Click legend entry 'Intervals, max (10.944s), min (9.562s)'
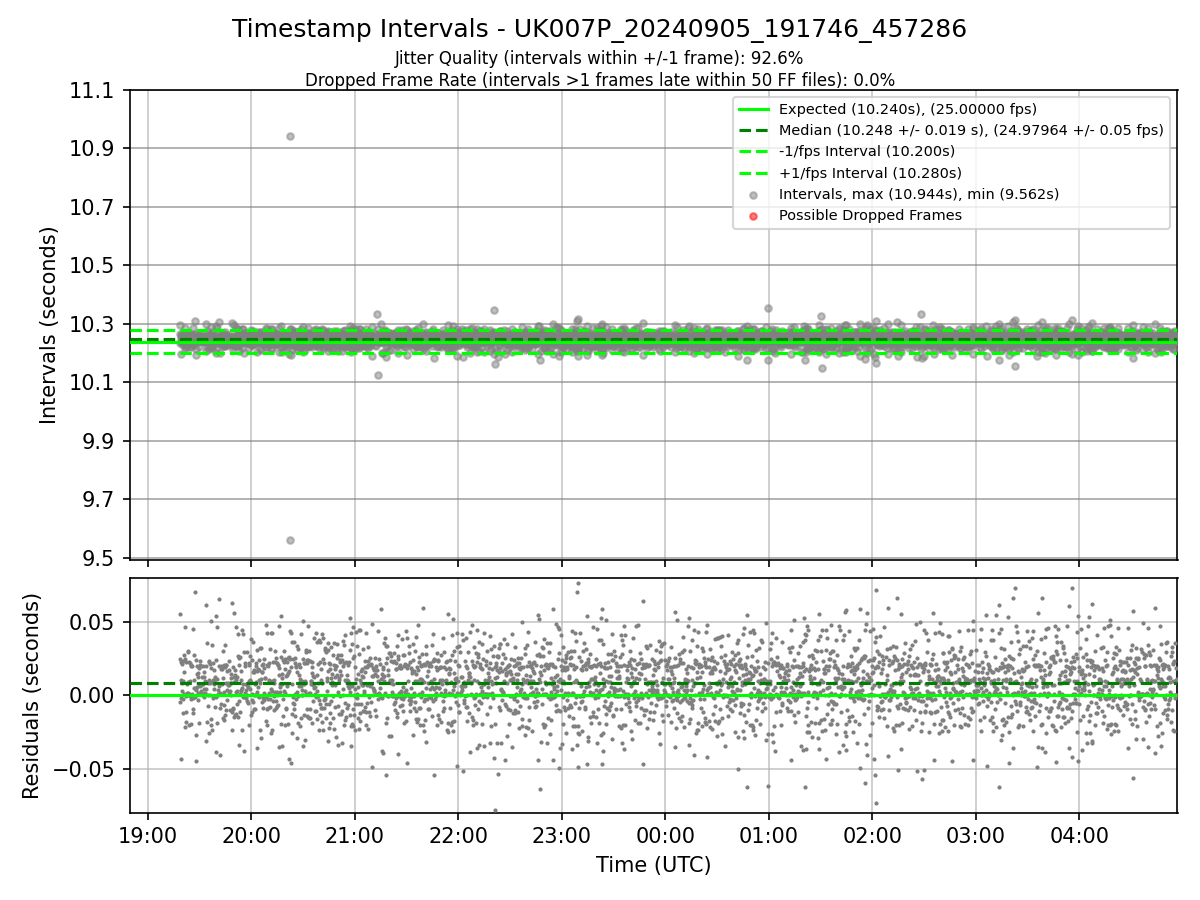Viewport: 1200px width, 900px height. click(x=919, y=194)
